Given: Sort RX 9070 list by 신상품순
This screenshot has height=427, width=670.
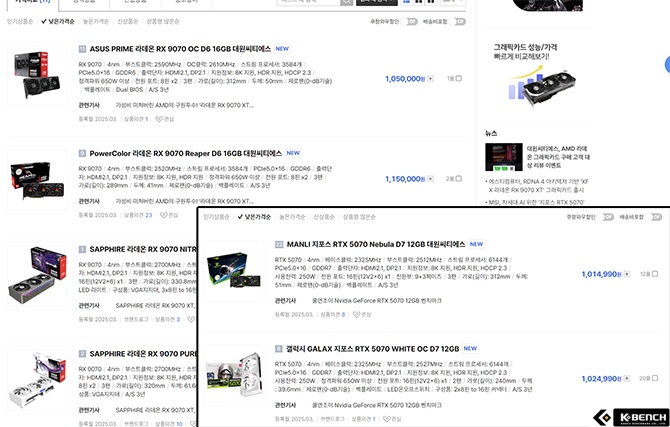Looking at the screenshot, I should click(x=128, y=21).
